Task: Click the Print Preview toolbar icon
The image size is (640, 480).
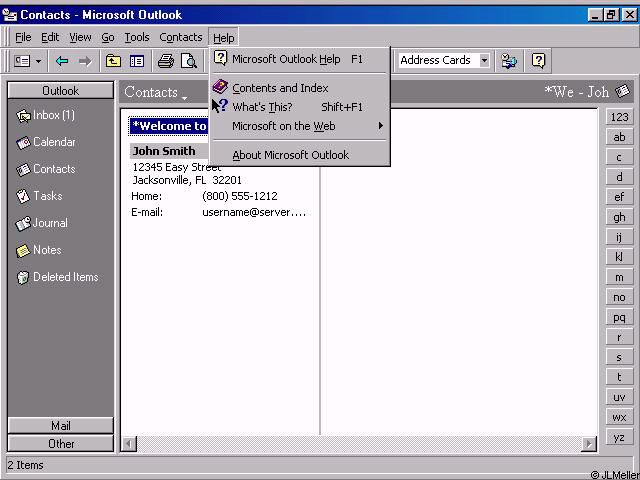Action: click(x=189, y=61)
